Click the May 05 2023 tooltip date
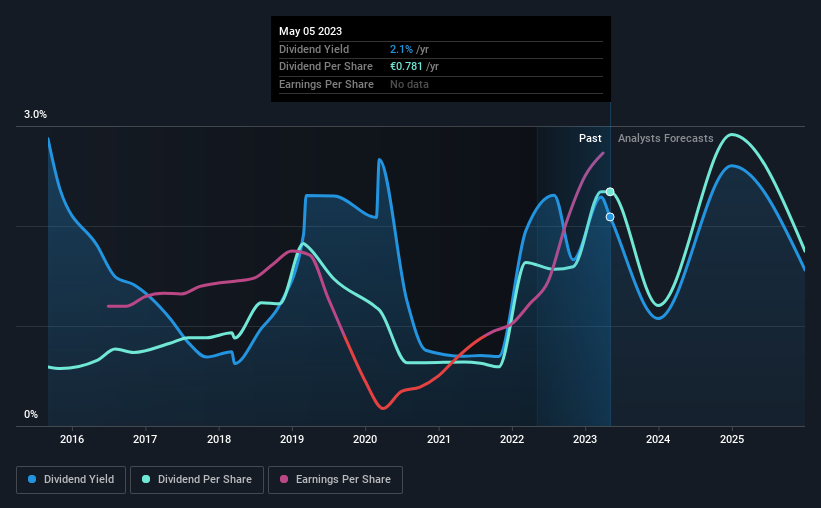Image resolution: width=821 pixels, height=508 pixels. [310, 31]
